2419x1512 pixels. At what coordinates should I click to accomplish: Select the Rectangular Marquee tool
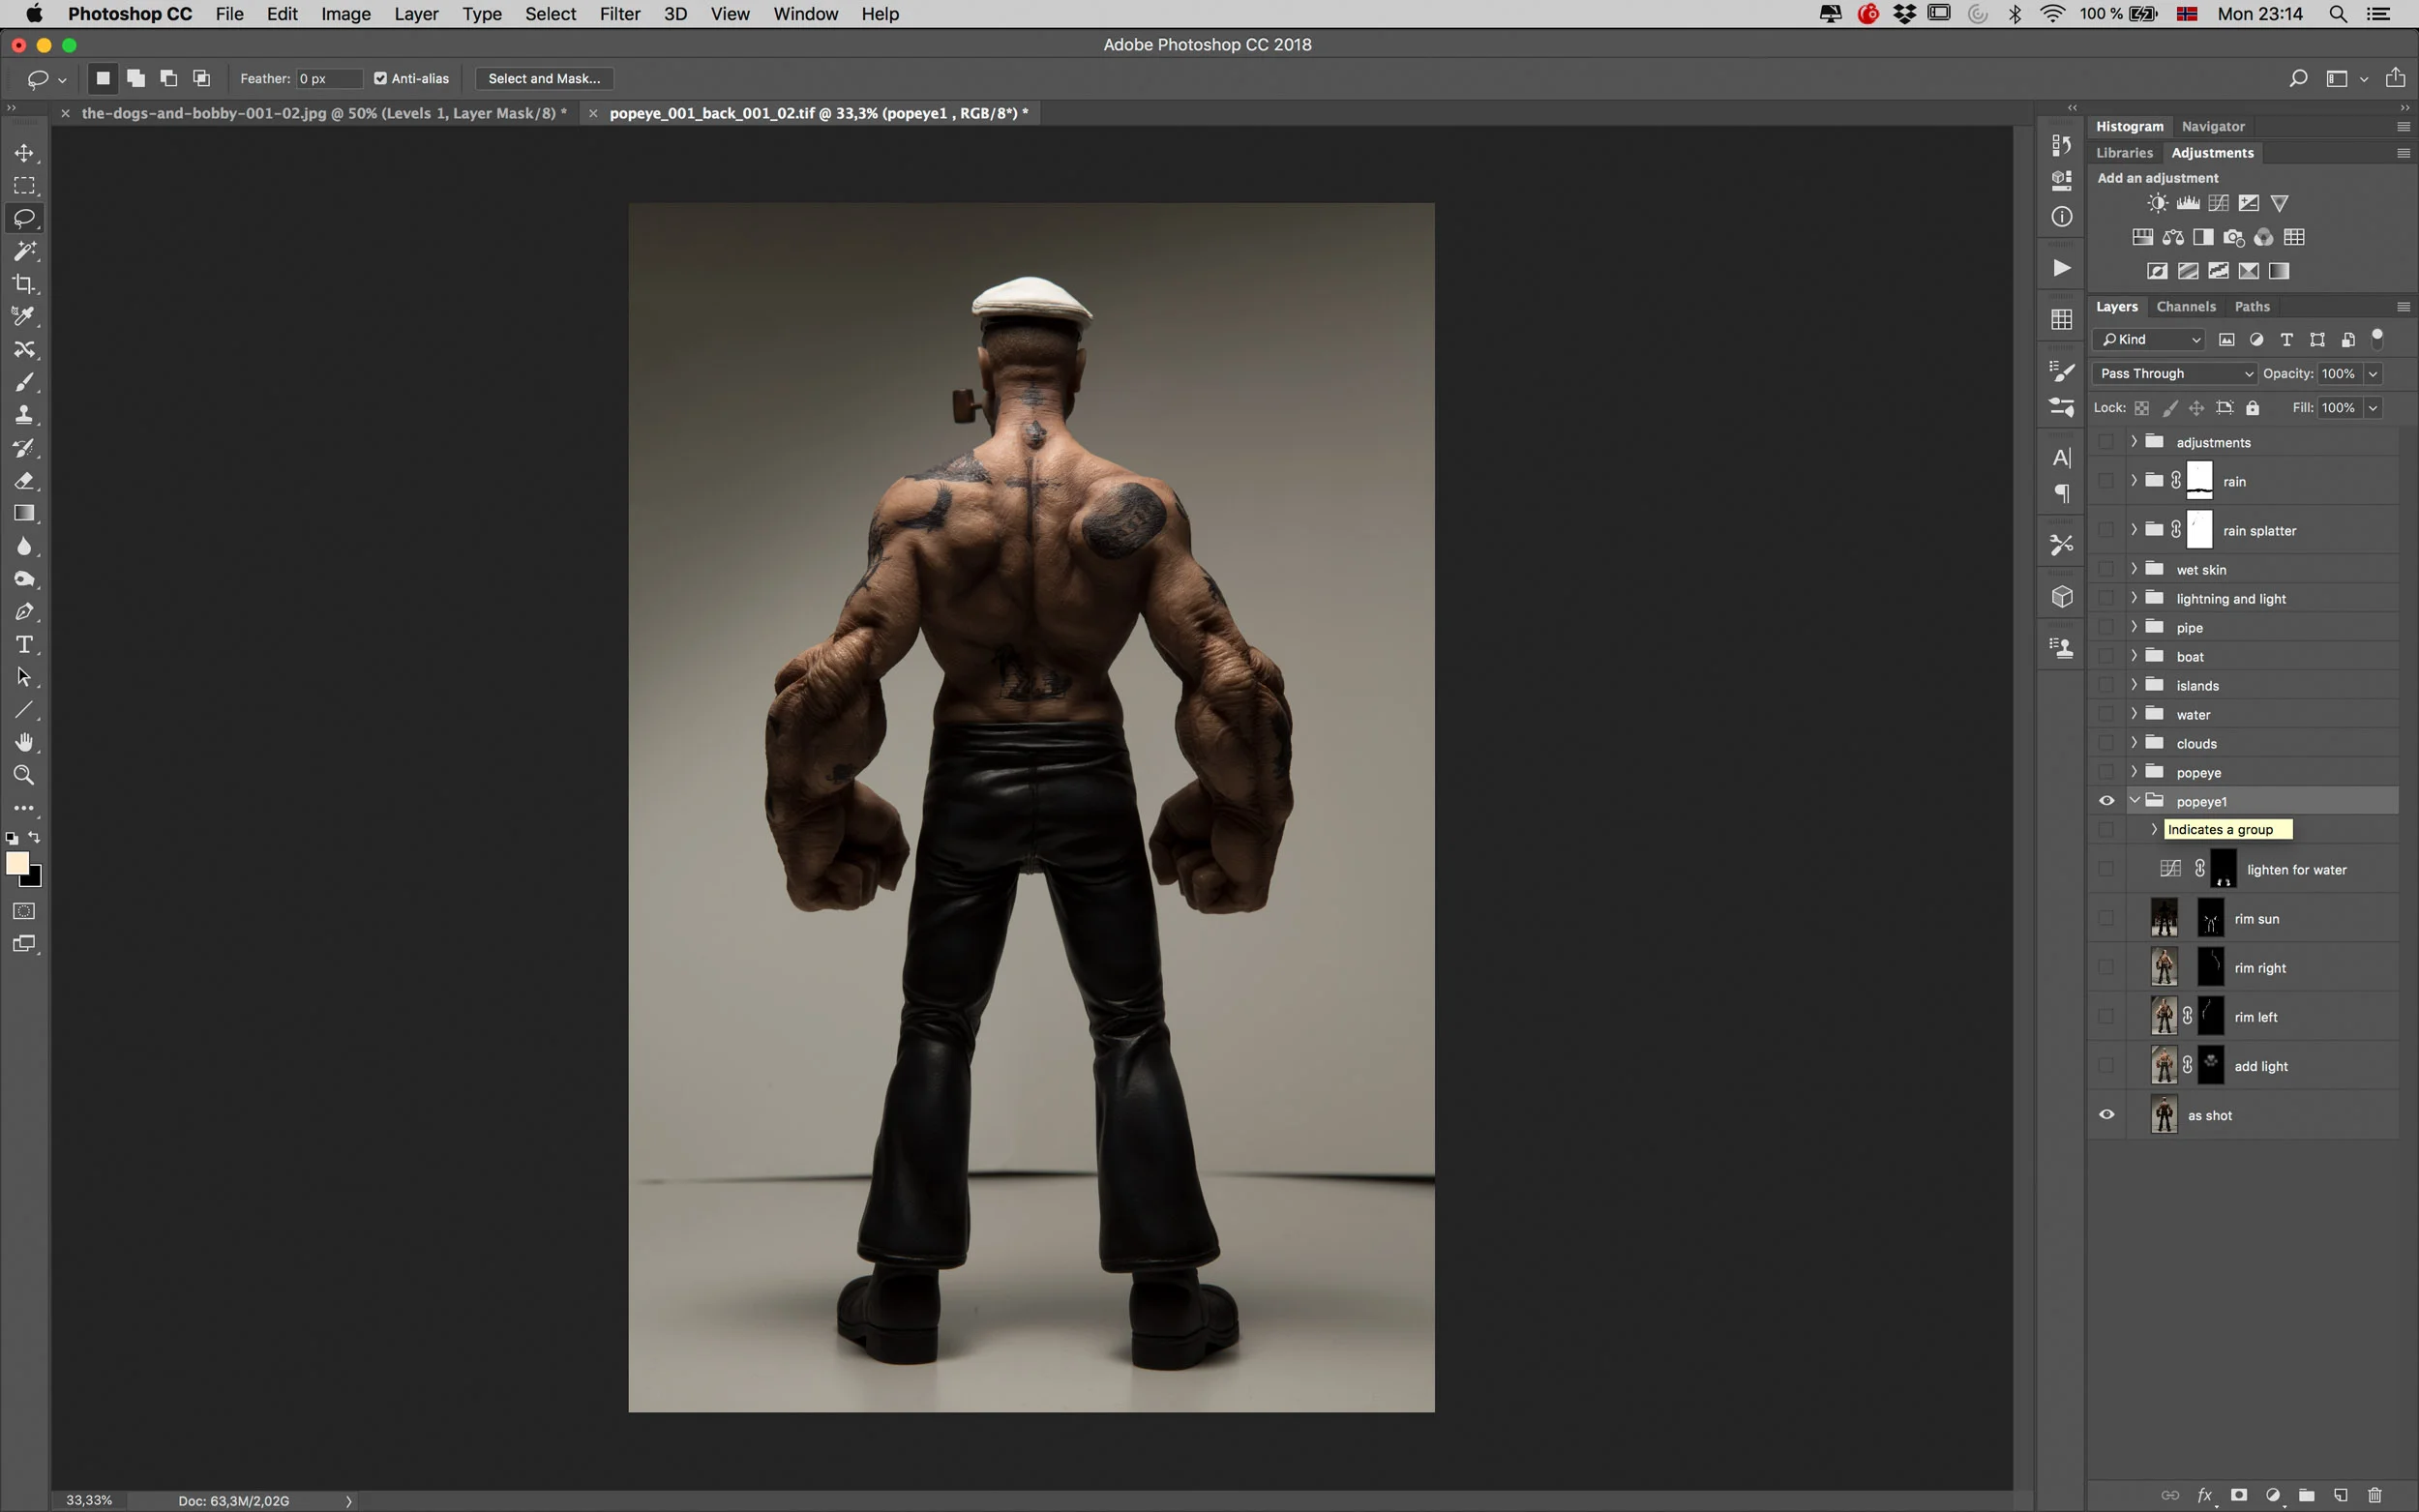point(24,186)
